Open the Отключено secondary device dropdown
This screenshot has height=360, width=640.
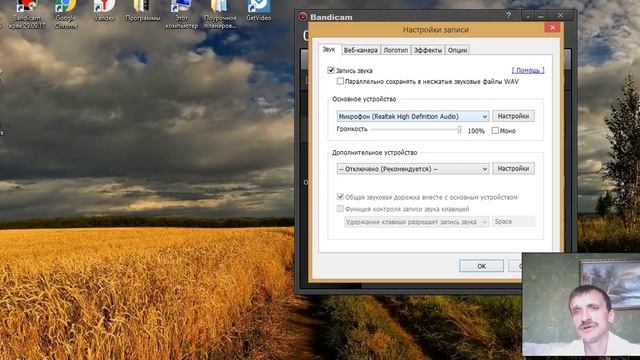[413, 169]
